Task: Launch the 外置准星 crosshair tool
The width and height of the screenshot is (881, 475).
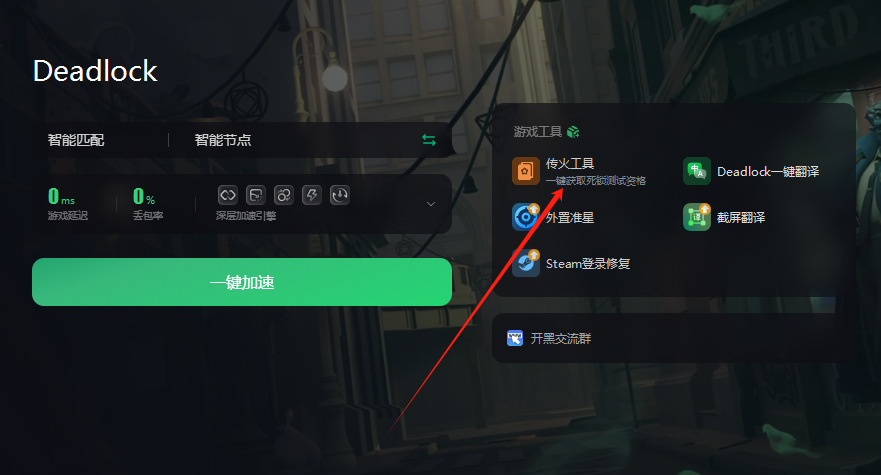Action: [525, 217]
